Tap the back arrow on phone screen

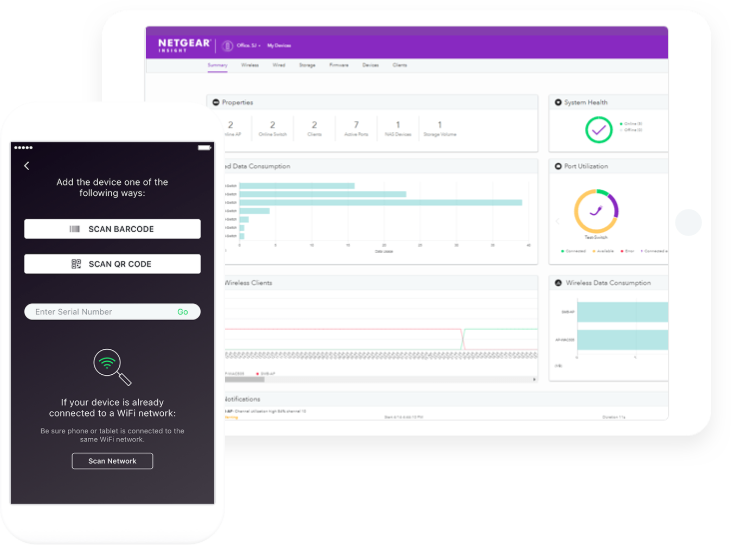coord(27,166)
